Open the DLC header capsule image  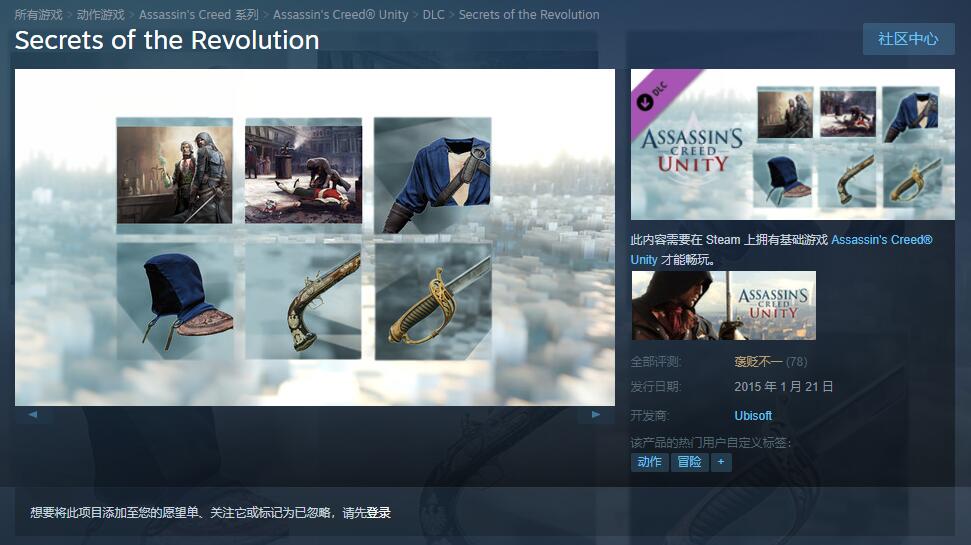[x=793, y=144]
